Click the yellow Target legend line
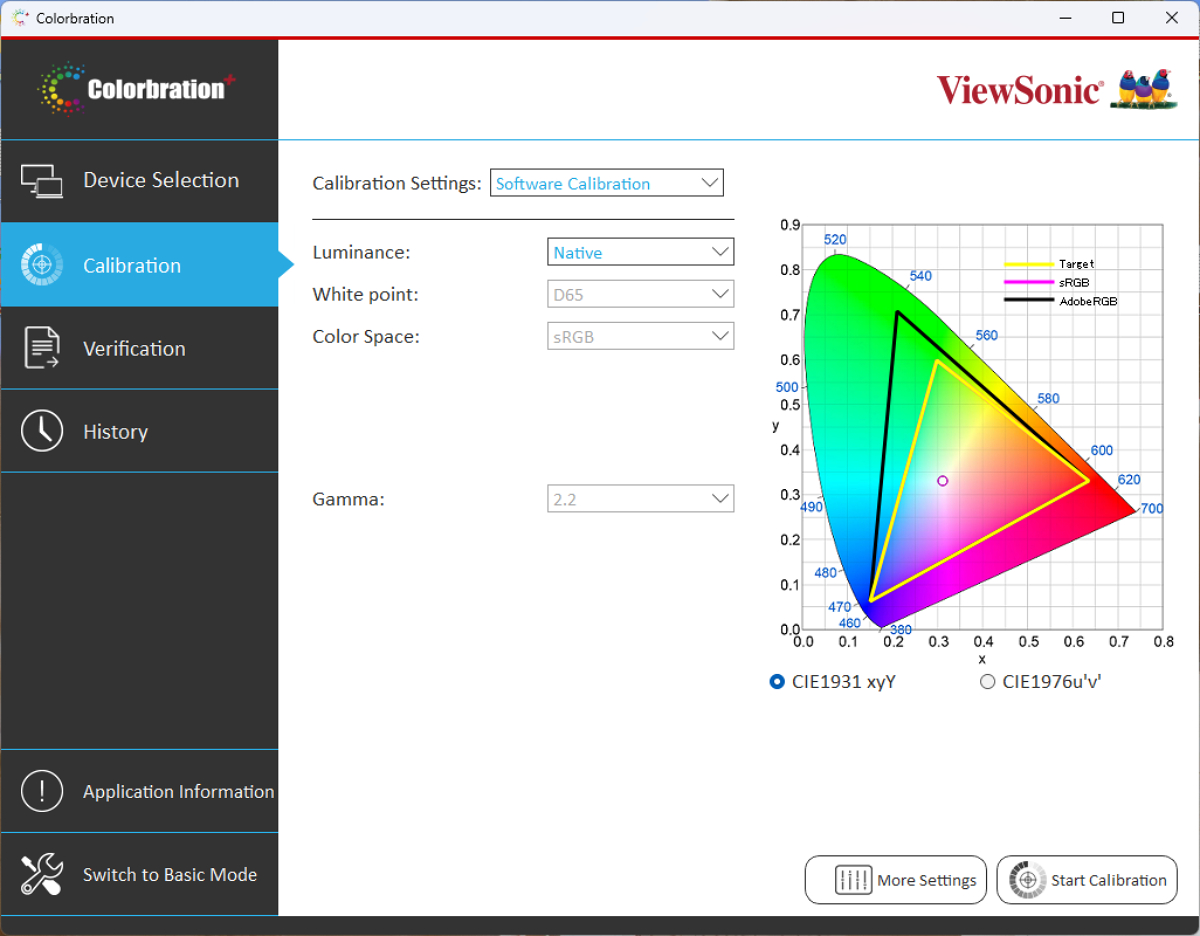This screenshot has width=1200, height=936. tap(1029, 264)
